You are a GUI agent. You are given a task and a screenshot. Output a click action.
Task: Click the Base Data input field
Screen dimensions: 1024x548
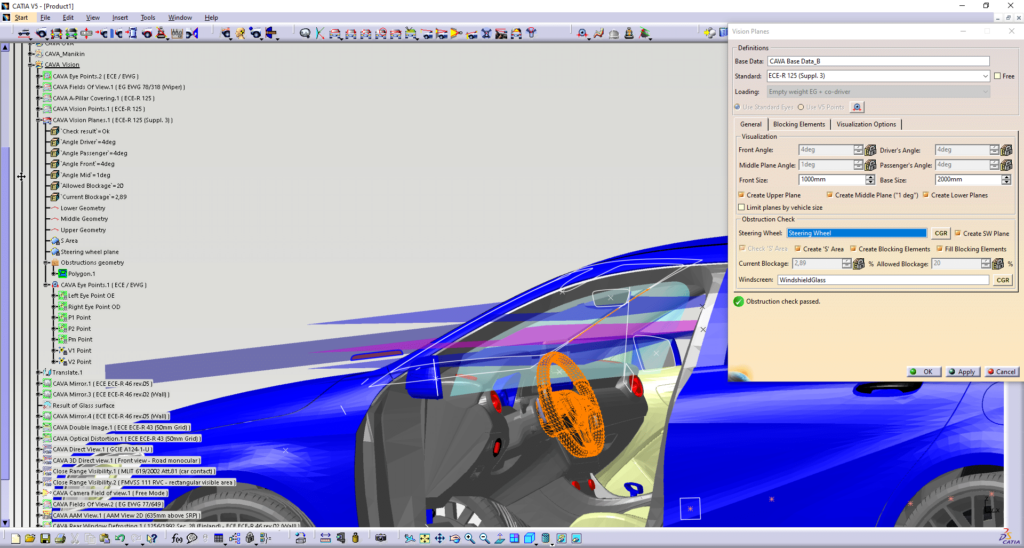tap(878, 61)
